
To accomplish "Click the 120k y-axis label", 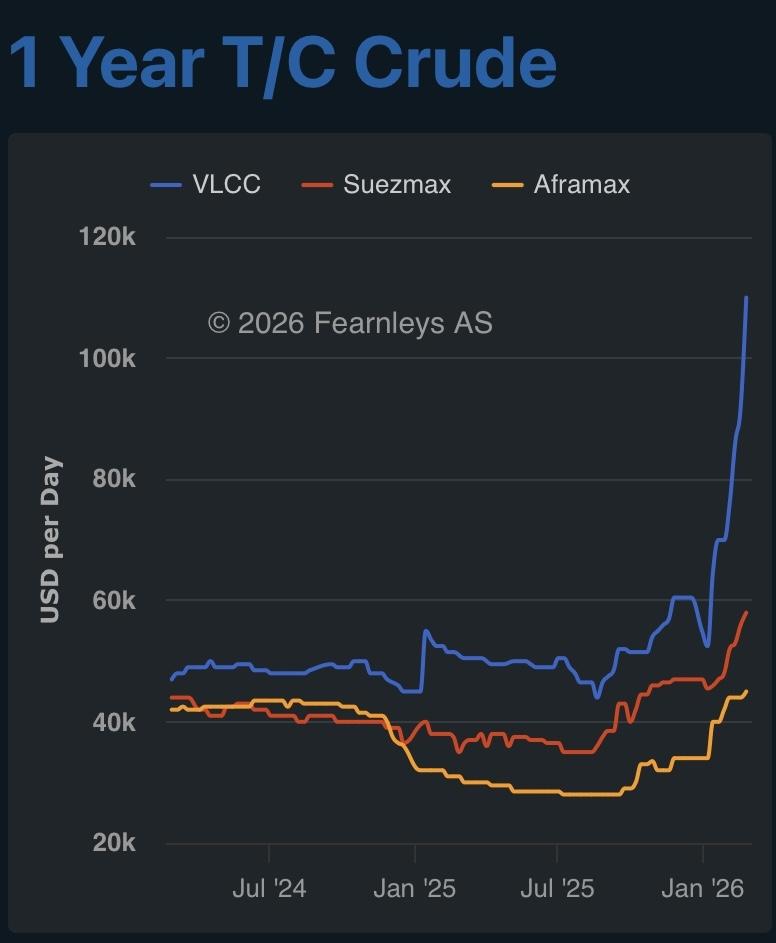I will (x=107, y=237).
